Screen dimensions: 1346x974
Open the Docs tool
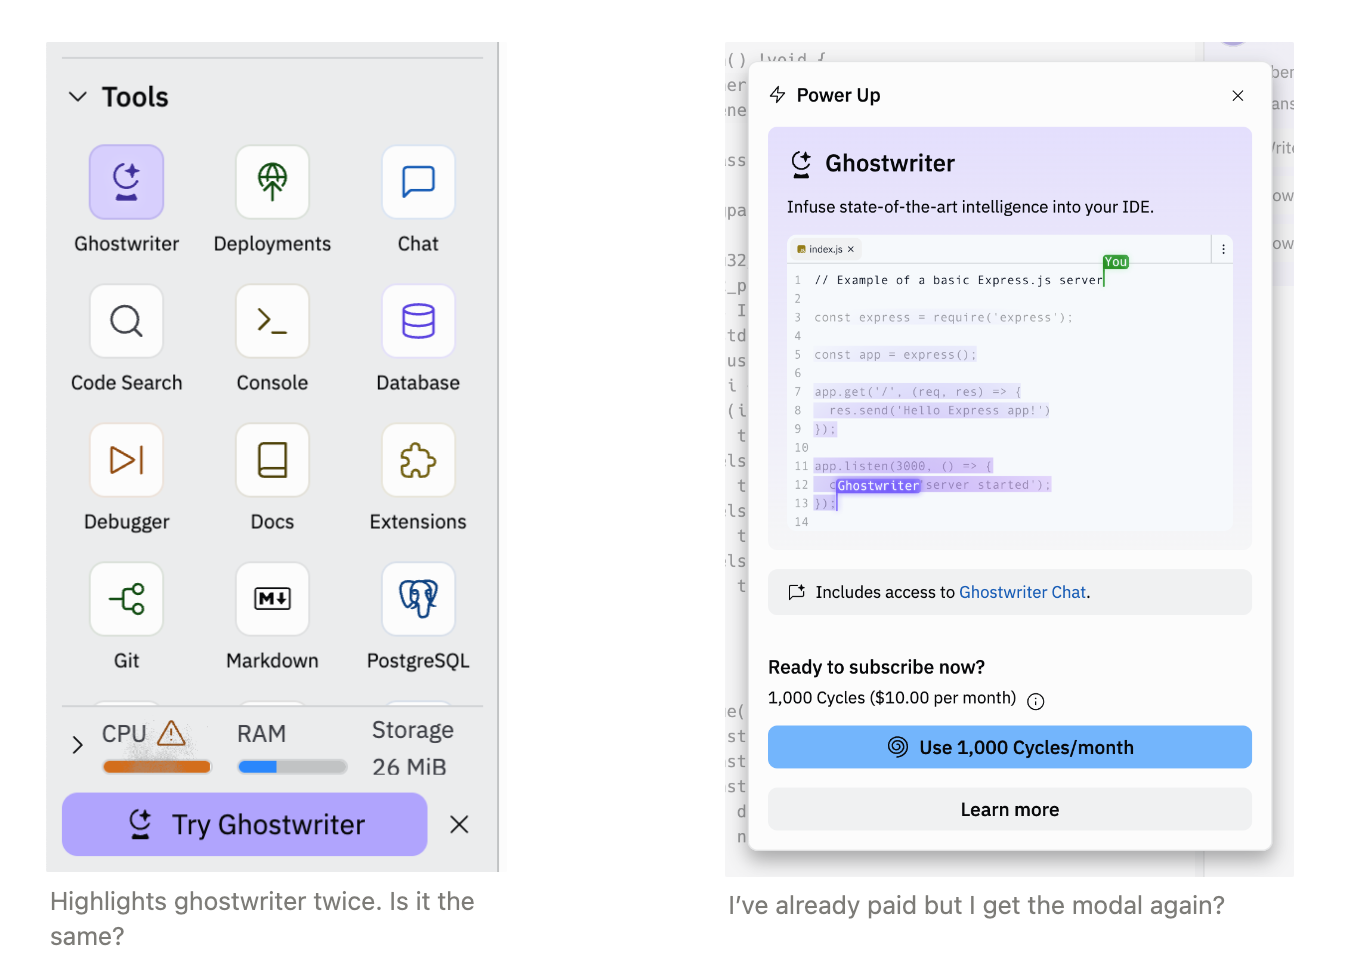tap(272, 460)
